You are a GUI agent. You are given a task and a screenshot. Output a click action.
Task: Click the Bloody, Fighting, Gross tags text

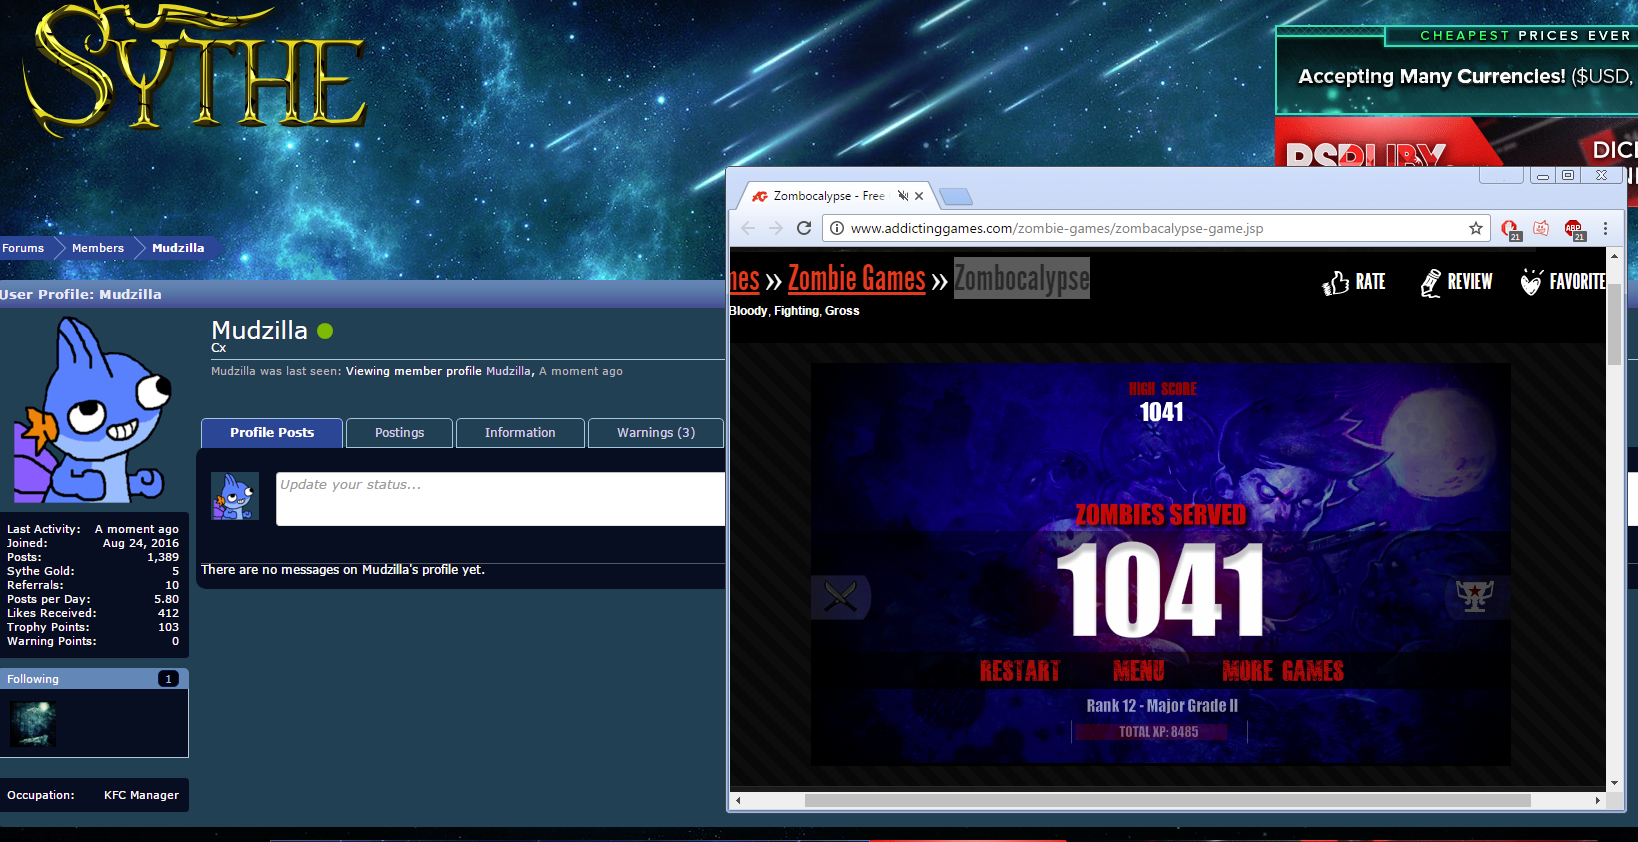[x=794, y=311]
